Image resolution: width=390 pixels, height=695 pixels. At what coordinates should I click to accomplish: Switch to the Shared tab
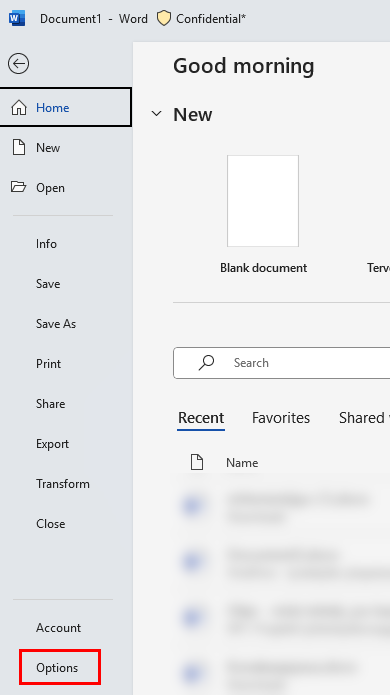point(364,418)
